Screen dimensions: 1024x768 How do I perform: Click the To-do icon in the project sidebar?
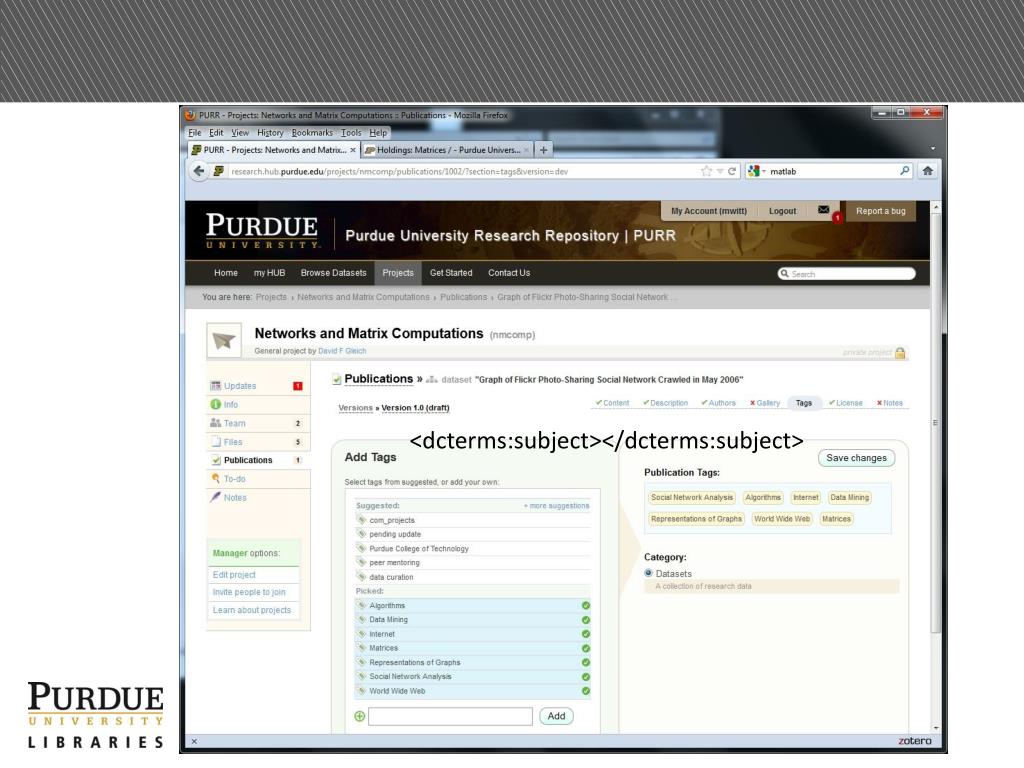coord(216,479)
